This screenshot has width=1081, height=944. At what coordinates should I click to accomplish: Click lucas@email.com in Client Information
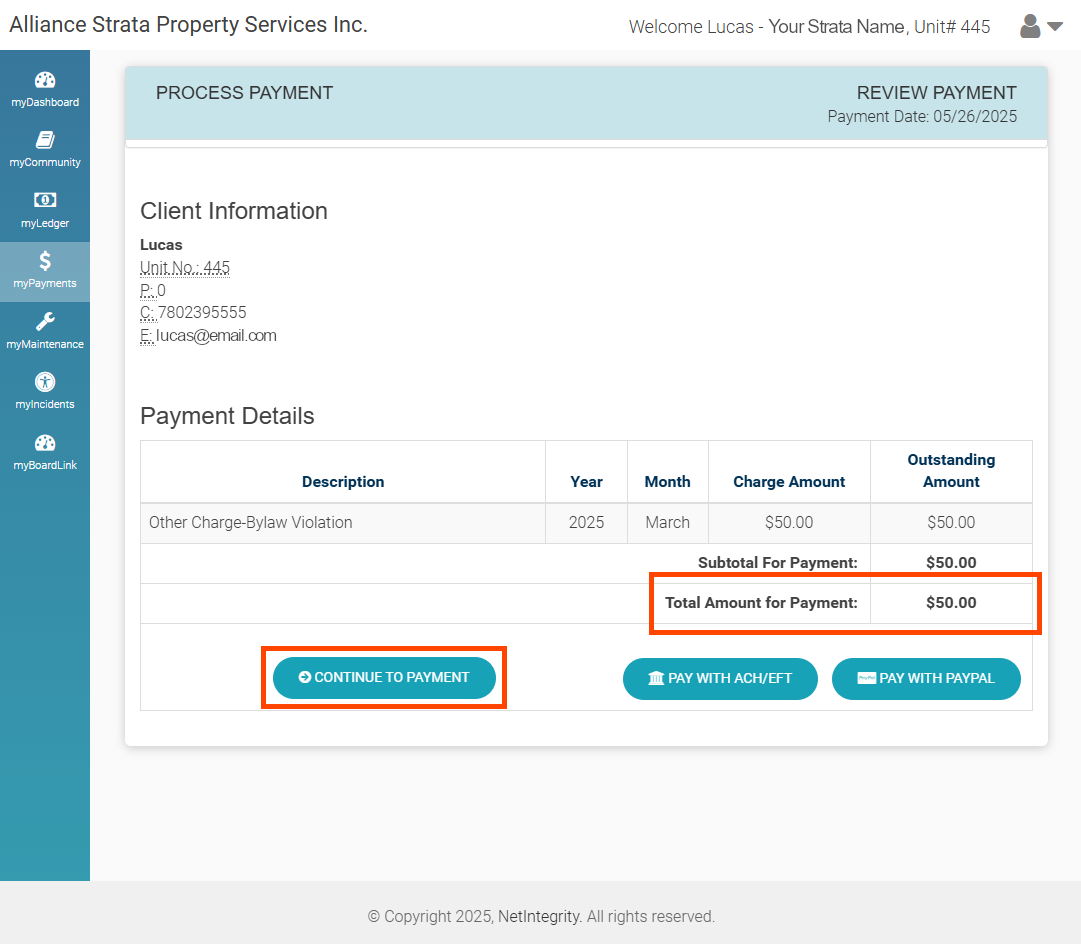(215, 335)
